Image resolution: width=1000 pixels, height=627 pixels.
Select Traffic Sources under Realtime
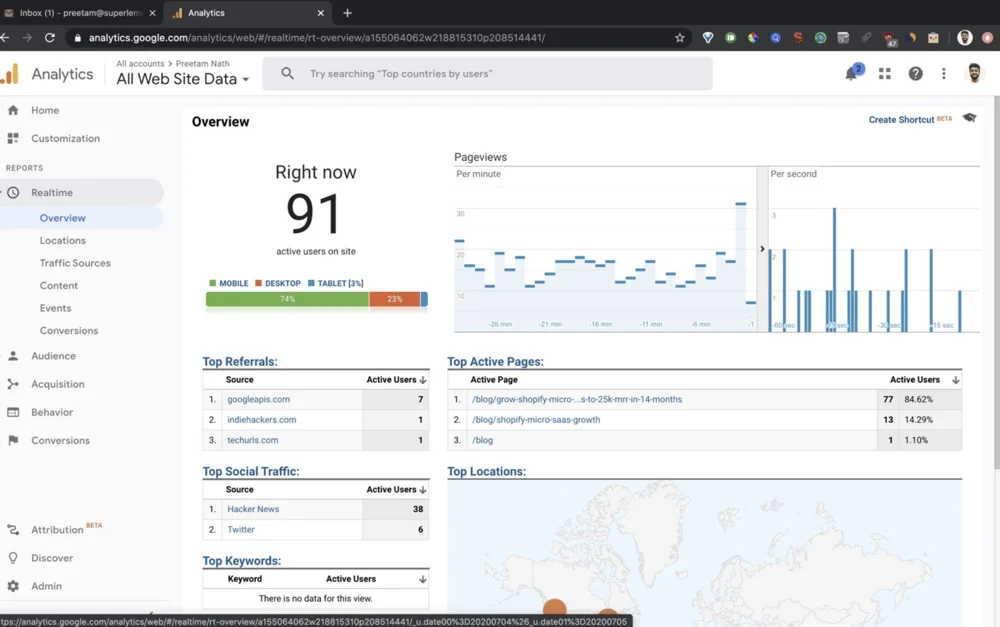(75, 263)
